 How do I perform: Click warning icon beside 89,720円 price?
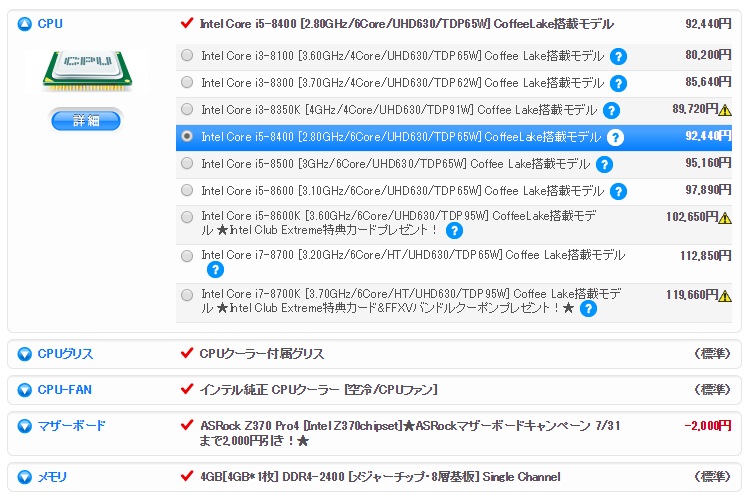pyautogui.click(x=725, y=111)
